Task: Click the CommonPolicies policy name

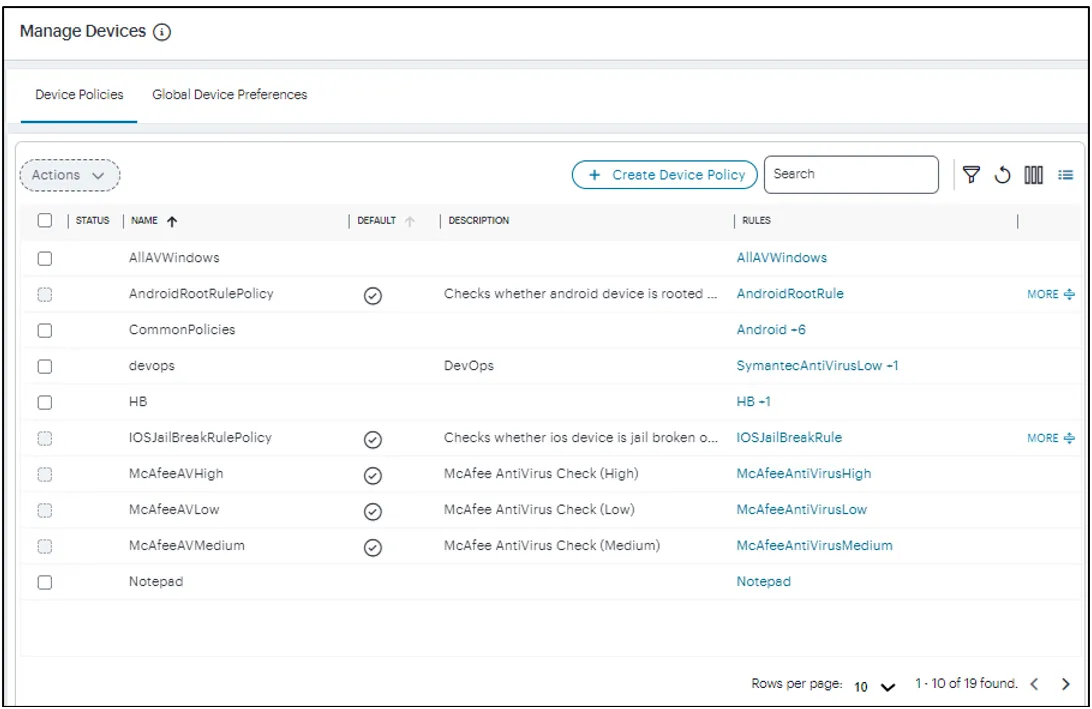Action: click(182, 329)
